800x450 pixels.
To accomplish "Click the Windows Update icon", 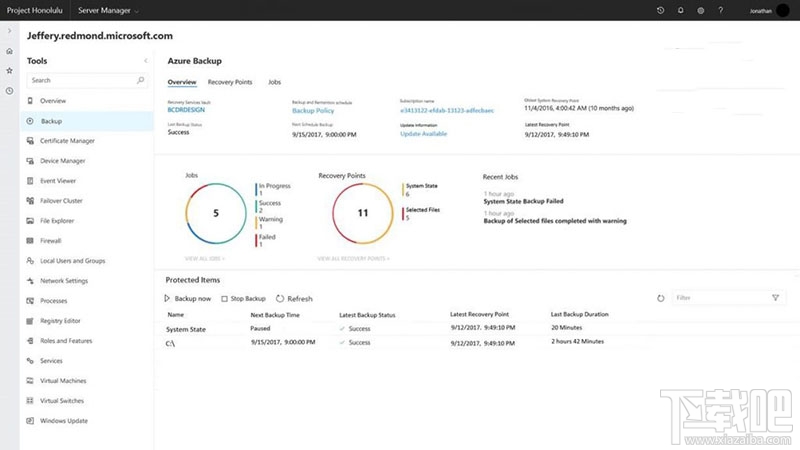I will [30, 420].
